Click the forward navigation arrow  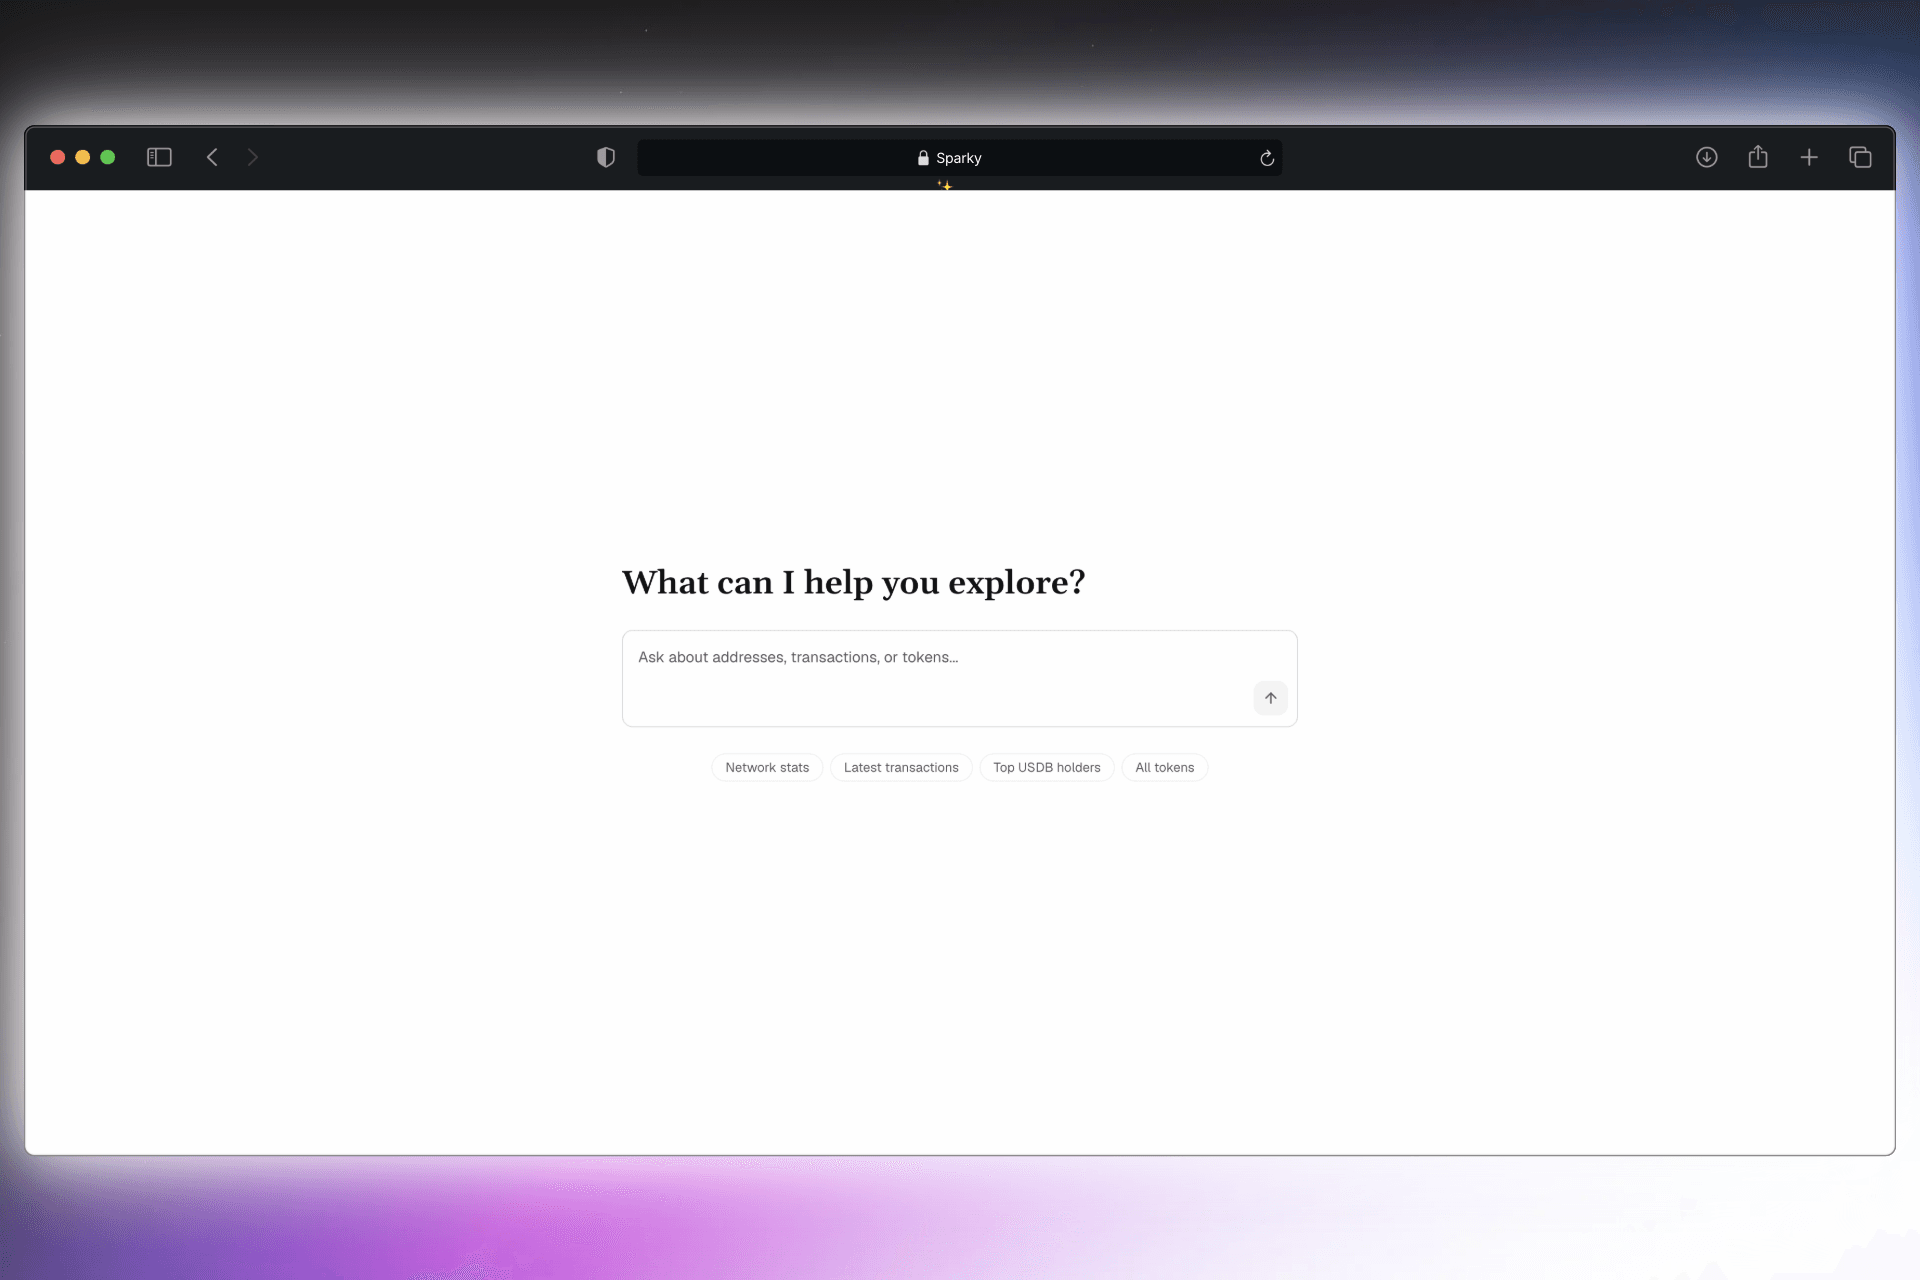point(252,157)
